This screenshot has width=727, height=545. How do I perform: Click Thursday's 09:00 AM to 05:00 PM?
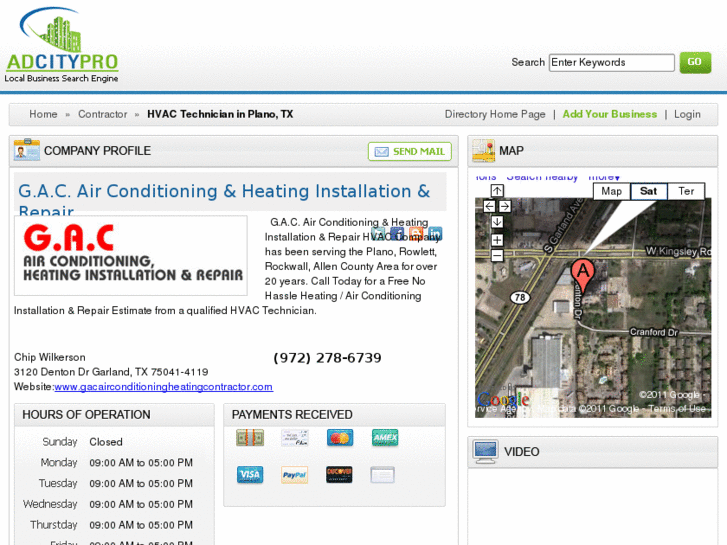[141, 525]
